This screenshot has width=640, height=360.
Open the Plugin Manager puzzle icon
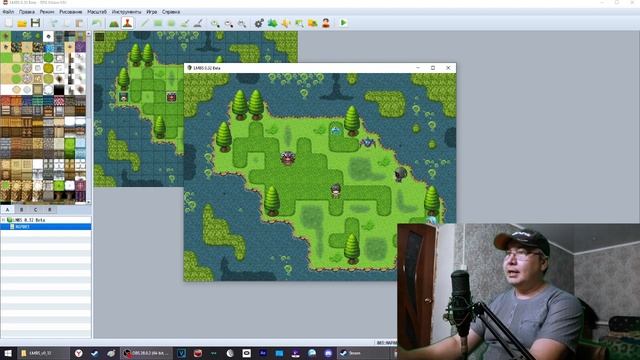[272, 23]
